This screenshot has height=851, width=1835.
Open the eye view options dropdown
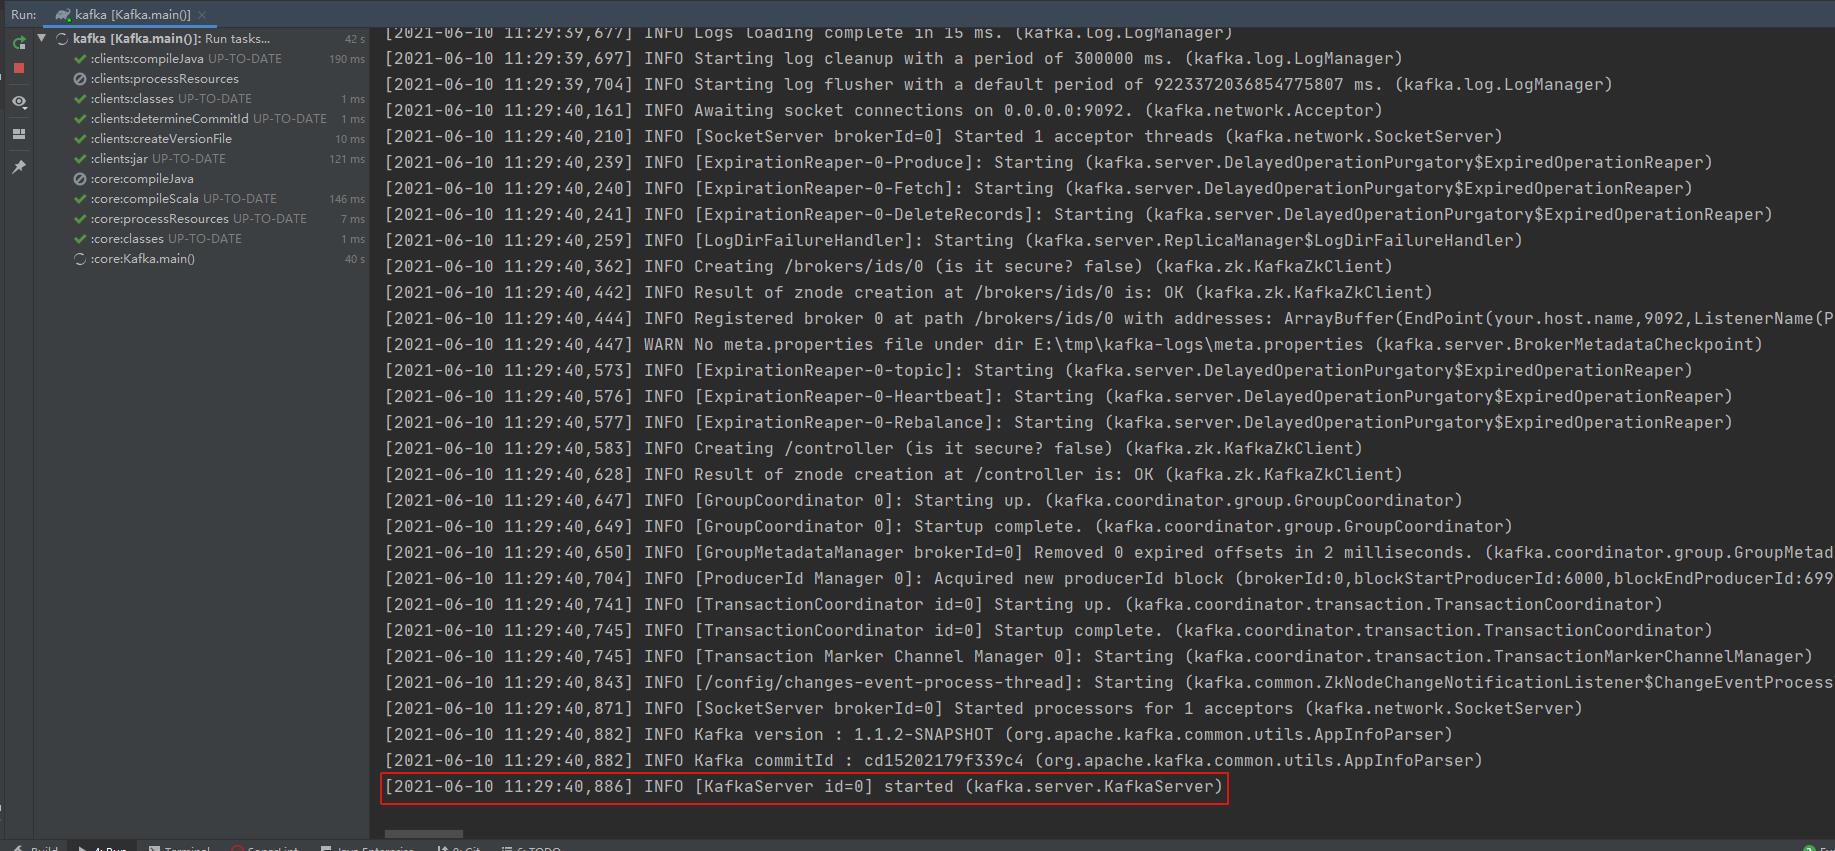tap(19, 102)
